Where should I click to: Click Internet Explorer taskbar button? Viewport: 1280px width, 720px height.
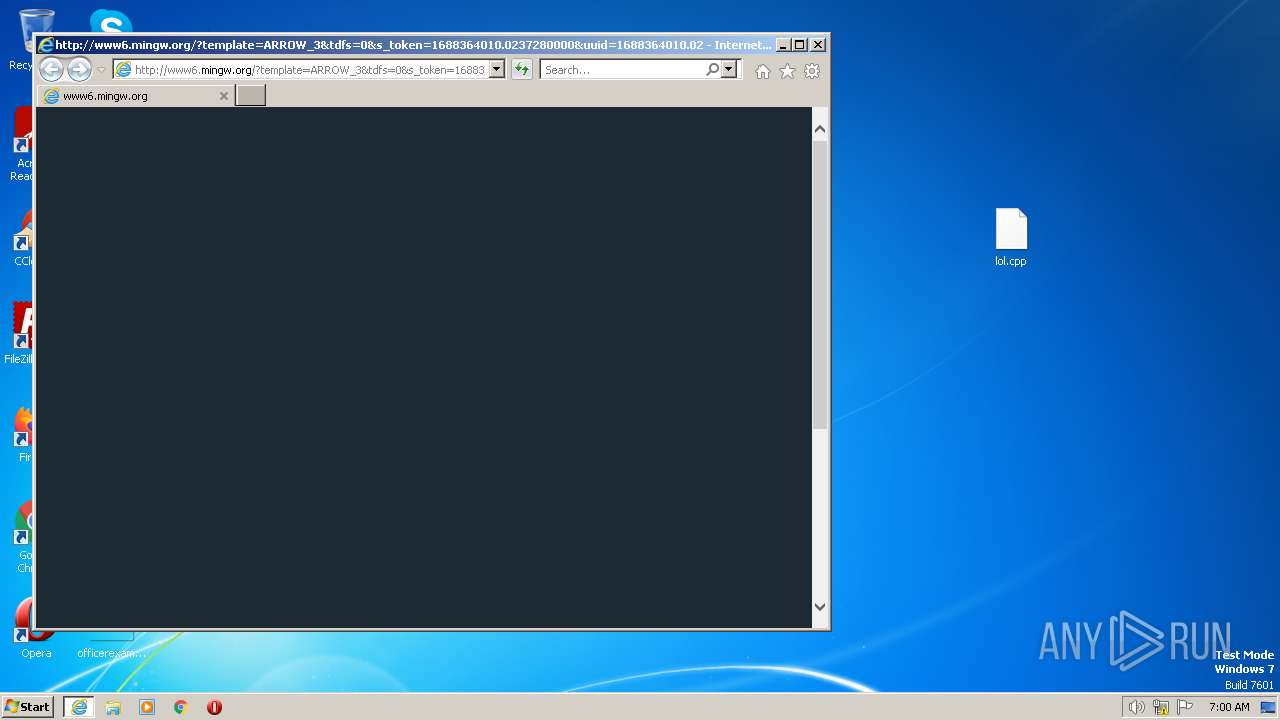tap(79, 707)
